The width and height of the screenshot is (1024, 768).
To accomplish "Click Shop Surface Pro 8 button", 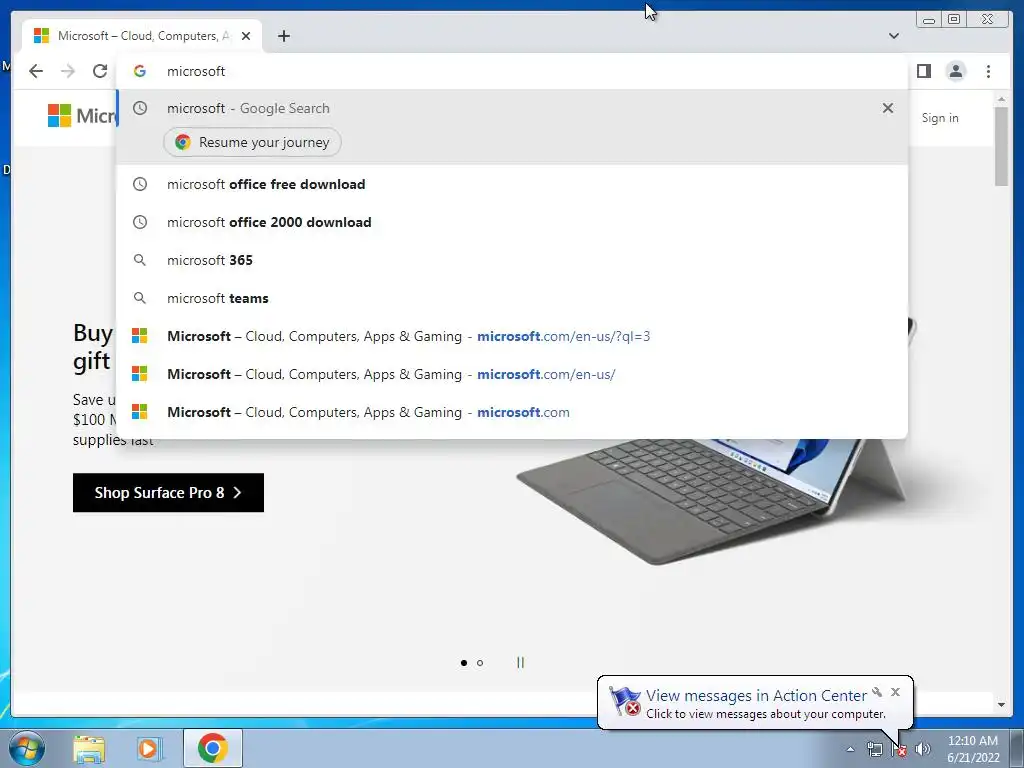I will (x=168, y=492).
